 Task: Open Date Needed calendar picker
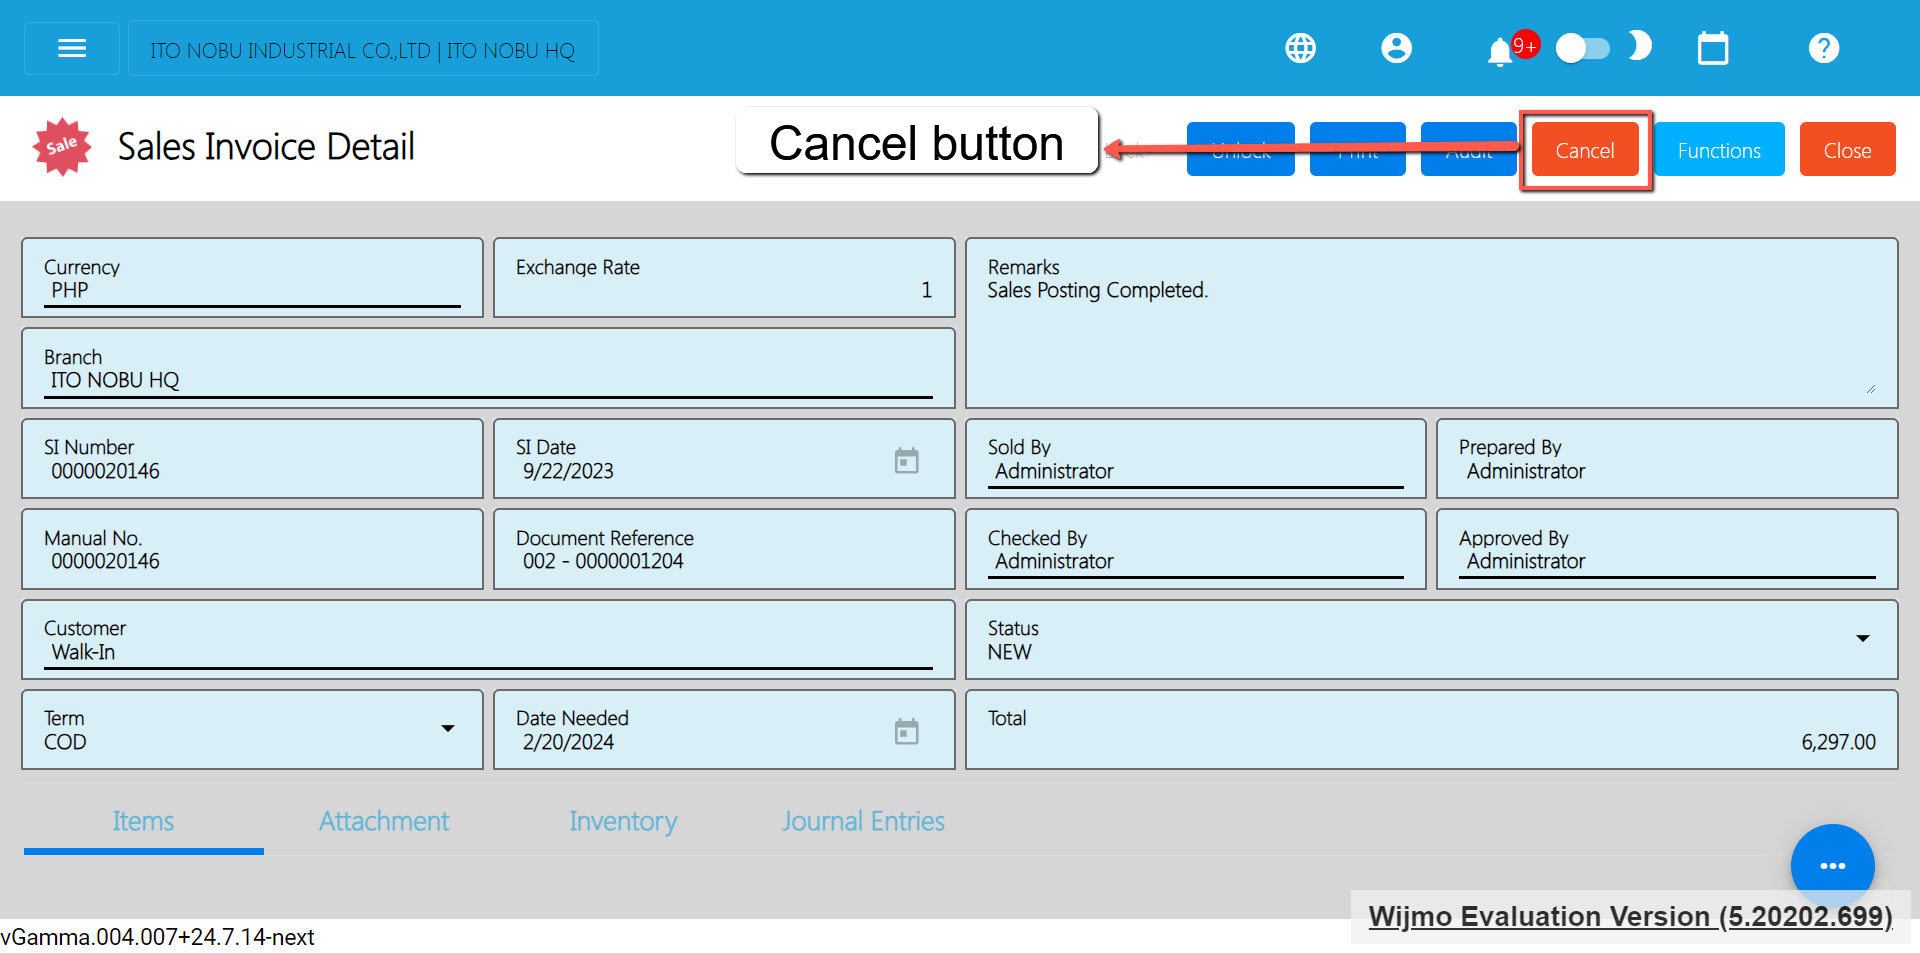(x=906, y=732)
